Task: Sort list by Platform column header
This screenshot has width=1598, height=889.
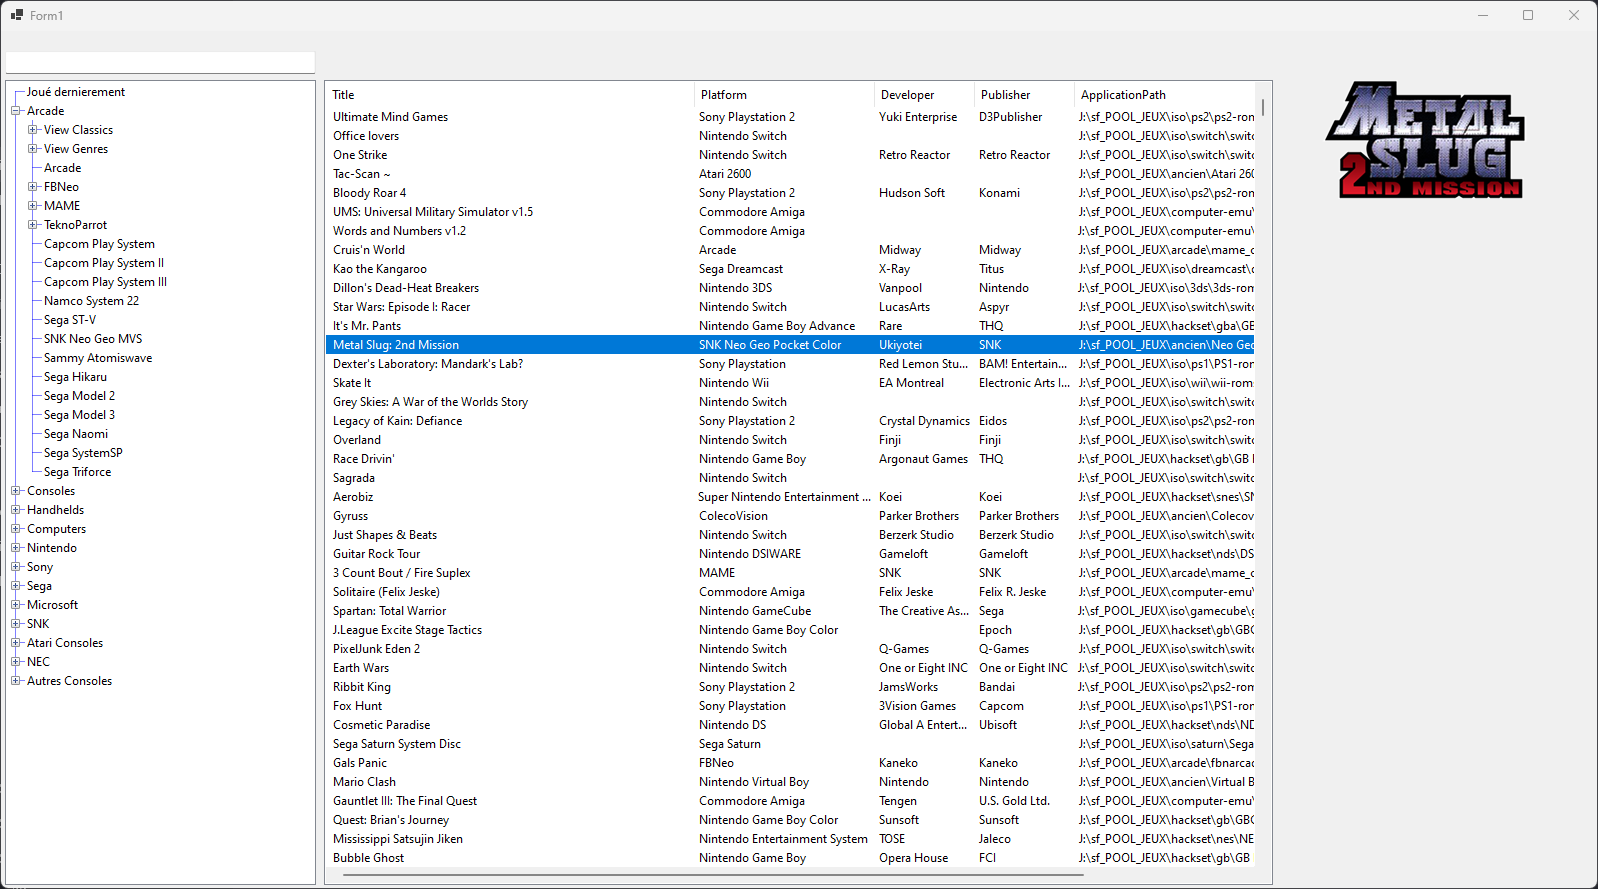Action: pos(783,95)
